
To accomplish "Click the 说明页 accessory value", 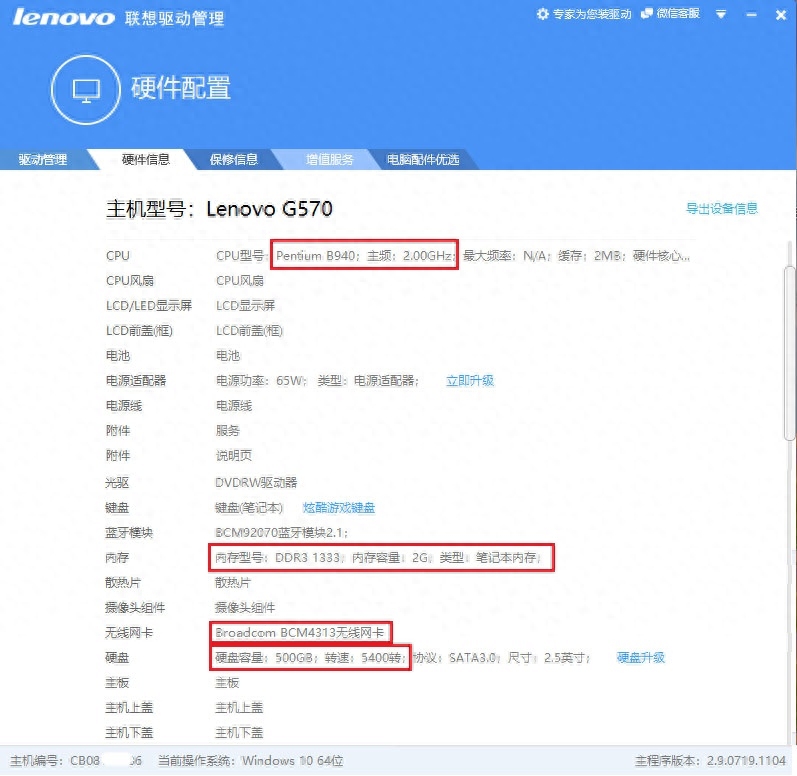I will [x=233, y=456].
